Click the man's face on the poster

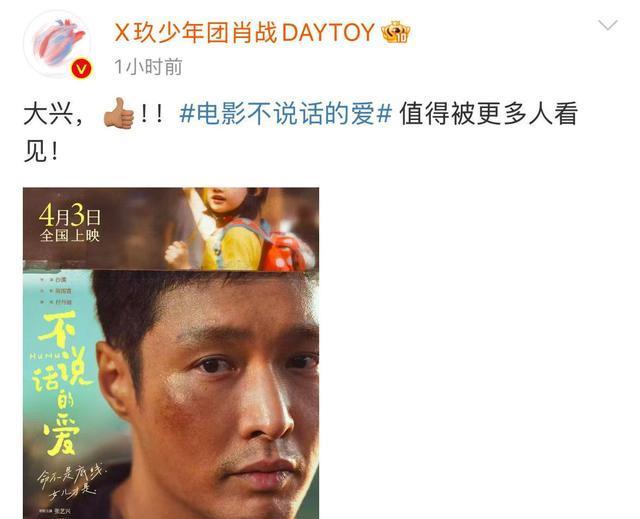point(220,392)
